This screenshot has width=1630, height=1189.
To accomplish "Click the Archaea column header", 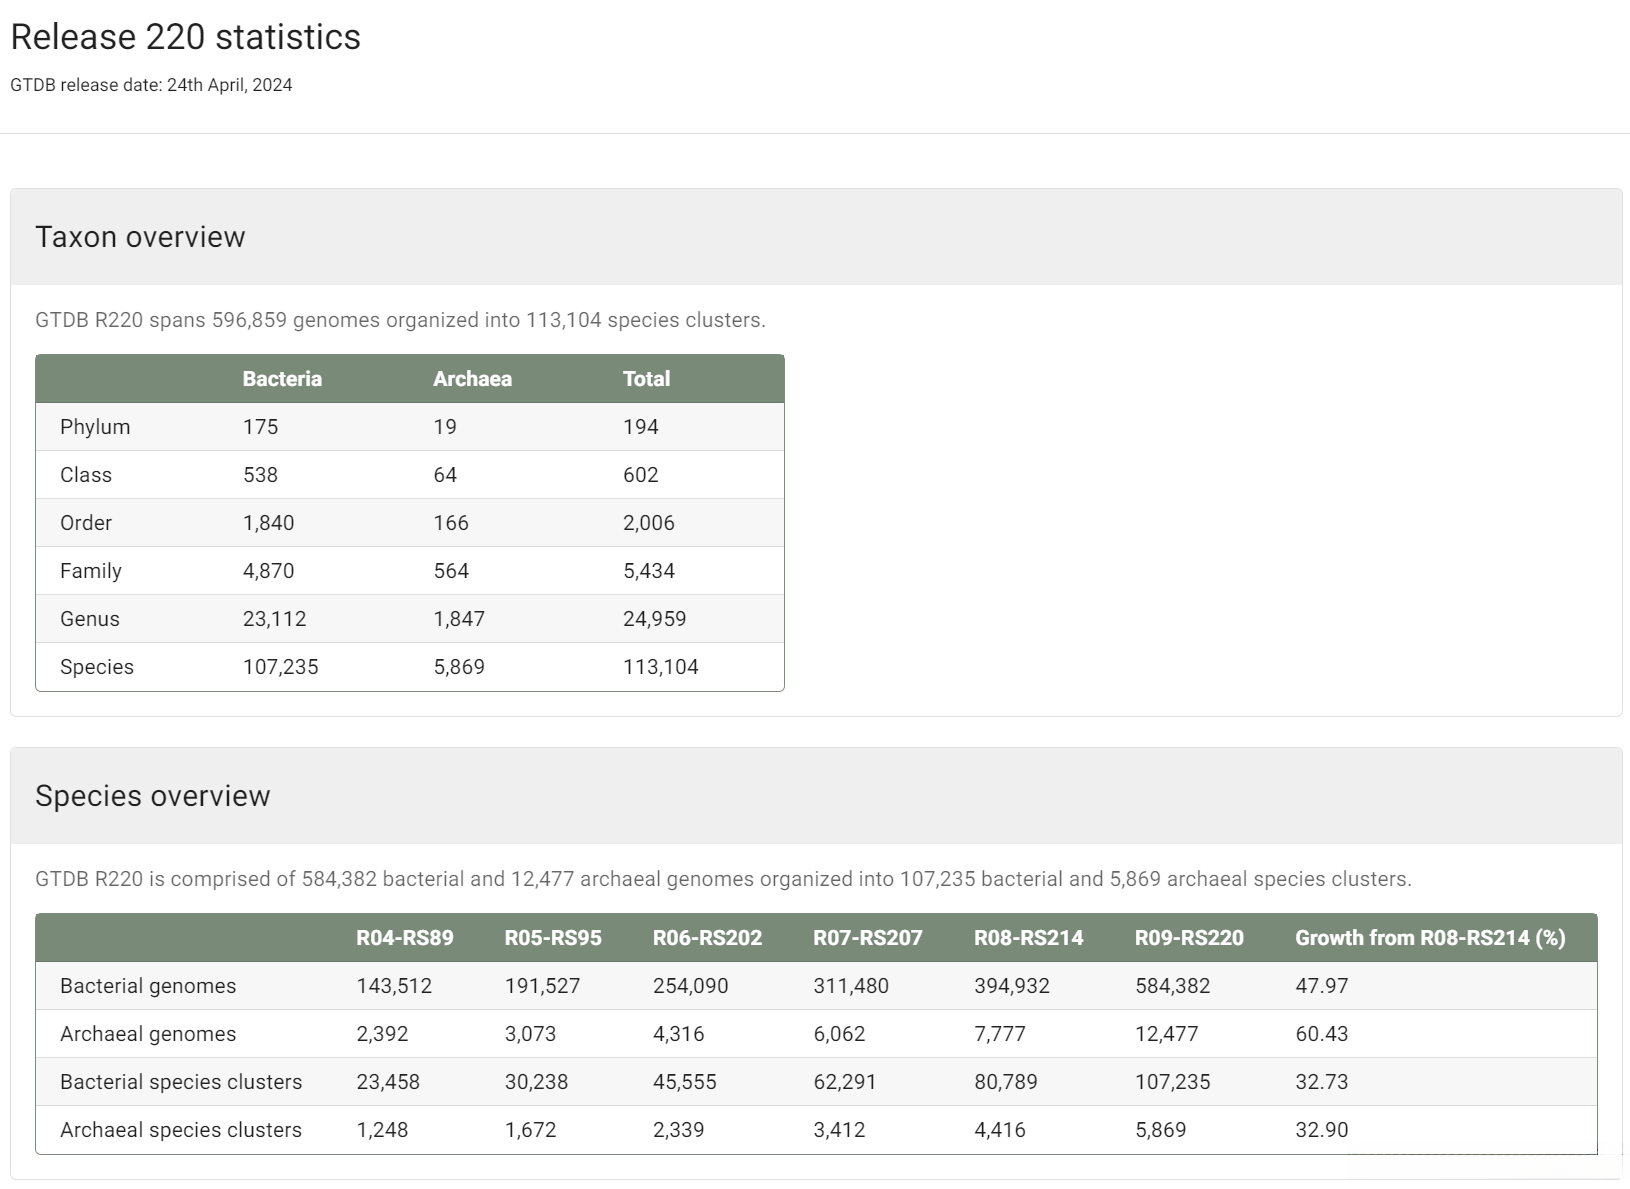I will click(x=472, y=379).
